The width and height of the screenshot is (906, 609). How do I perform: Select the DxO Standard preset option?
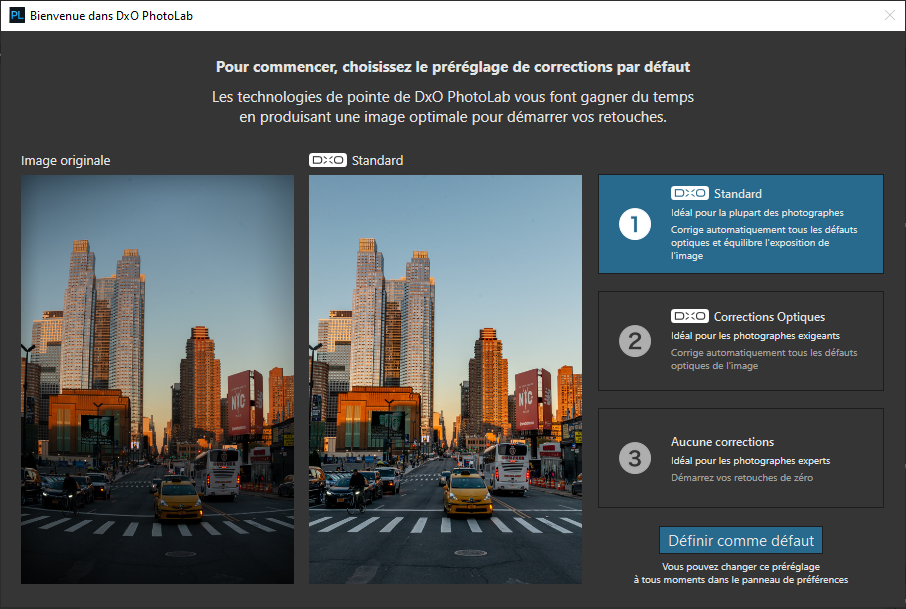click(741, 224)
